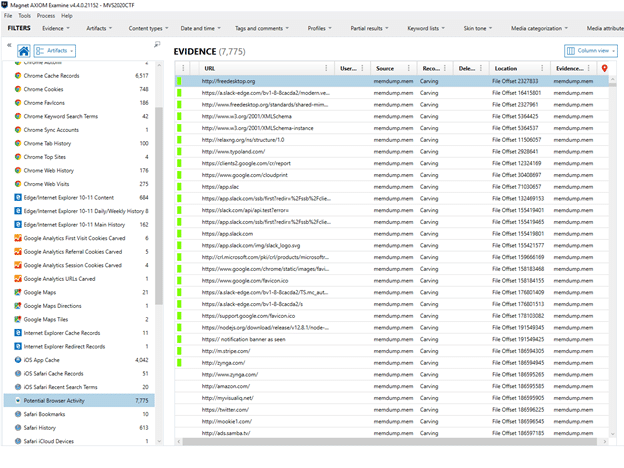Select the https://twitter.com/ row
The width and height of the screenshot is (624, 468).
tap(392, 410)
